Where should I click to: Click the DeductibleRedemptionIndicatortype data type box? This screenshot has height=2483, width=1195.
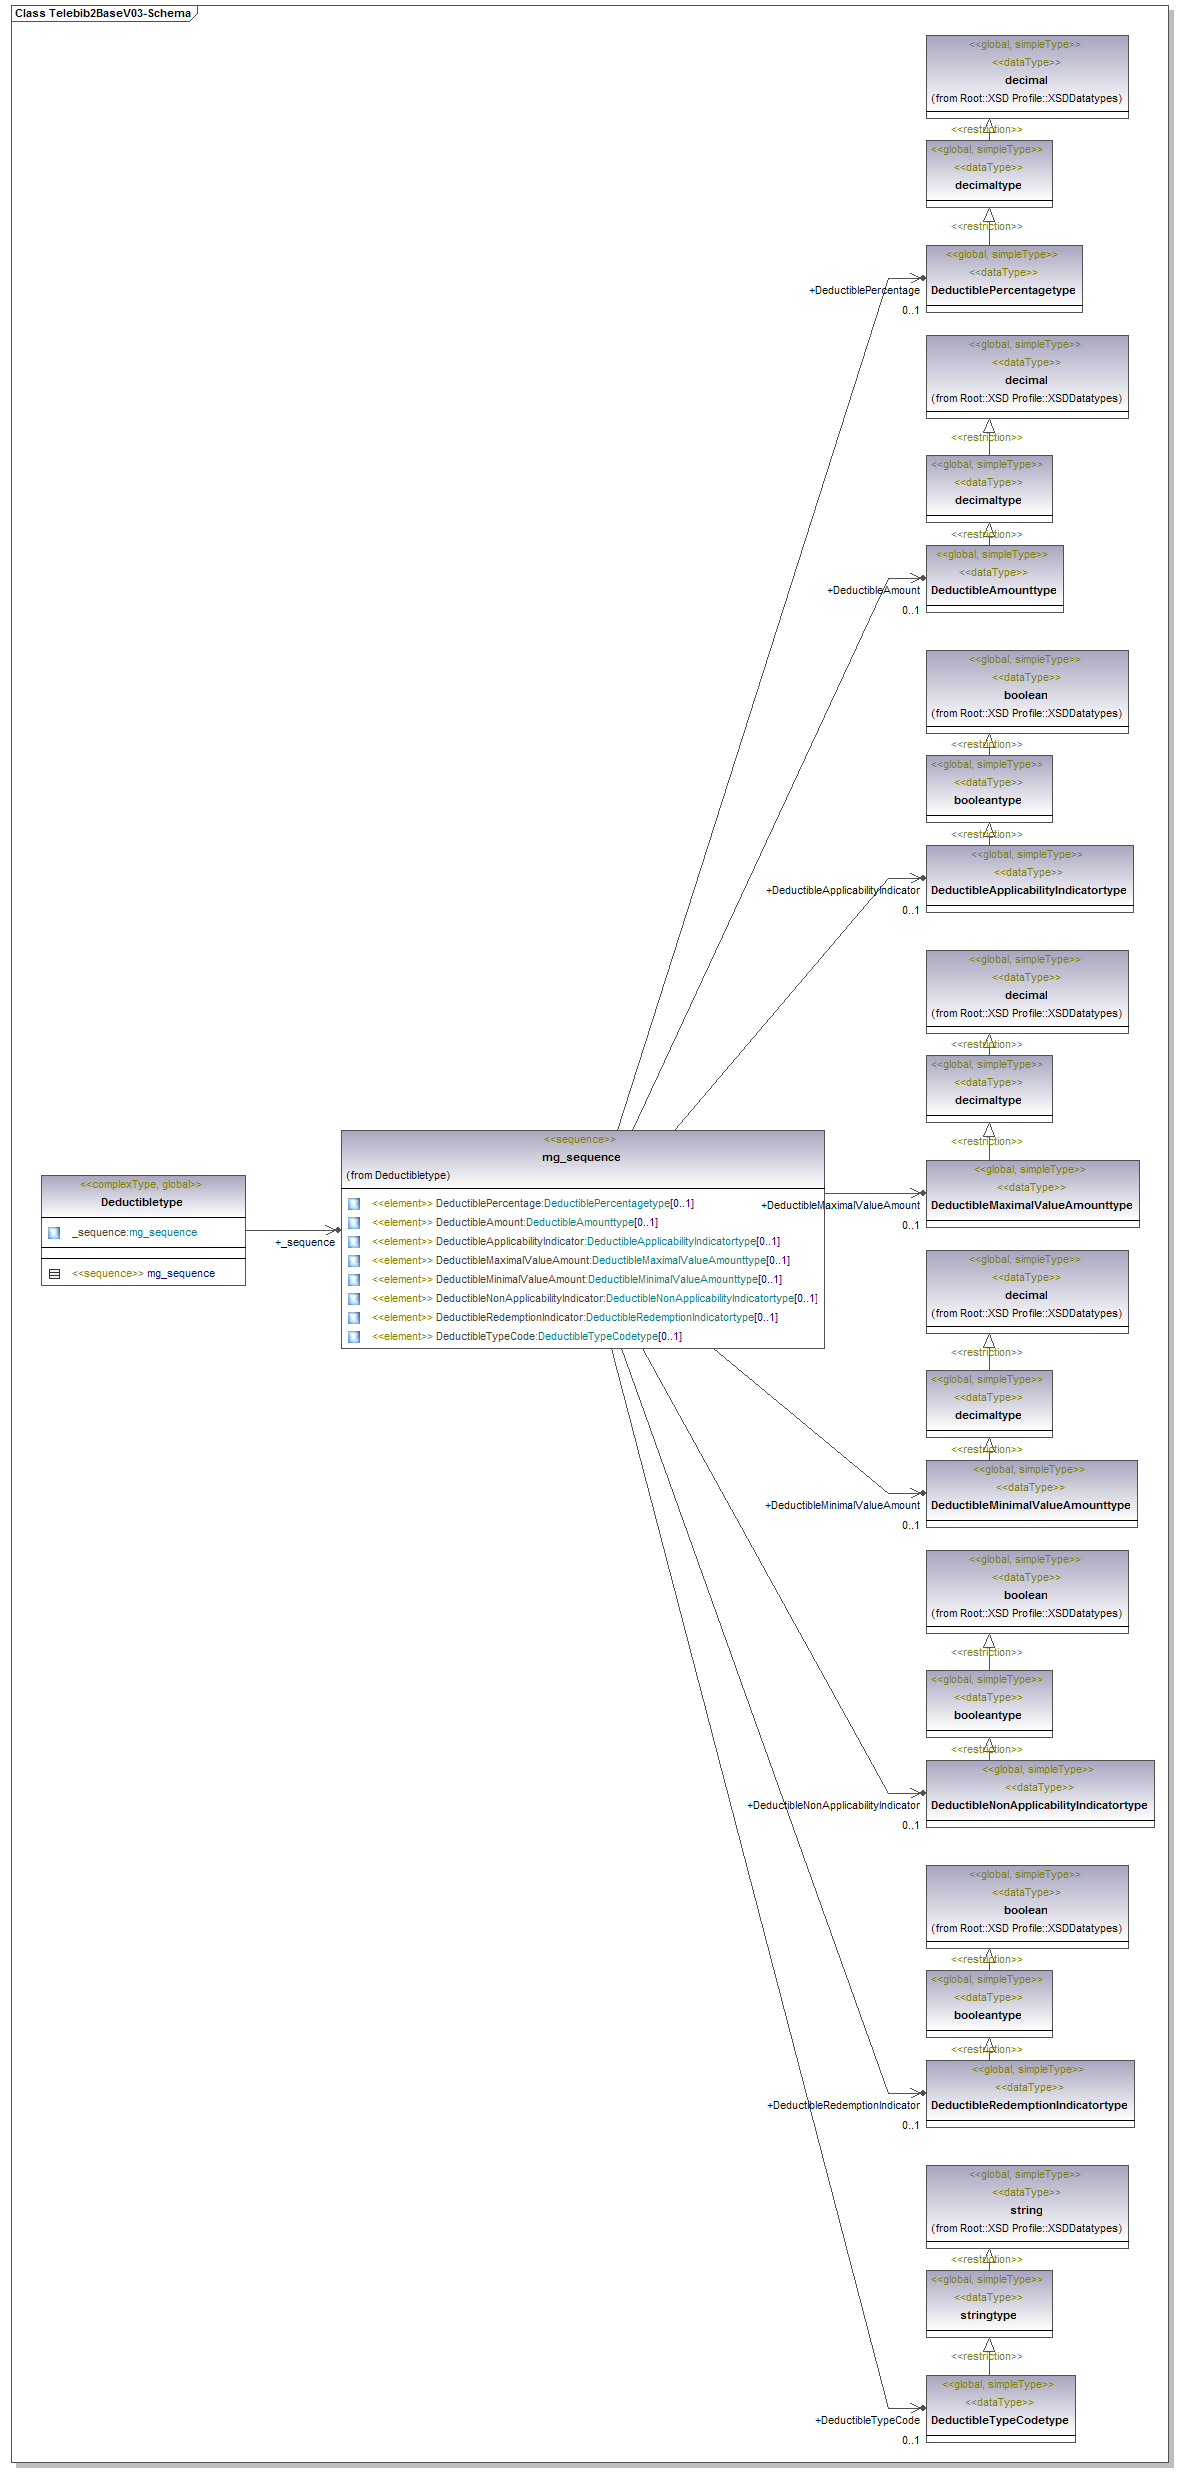pos(1029,2105)
